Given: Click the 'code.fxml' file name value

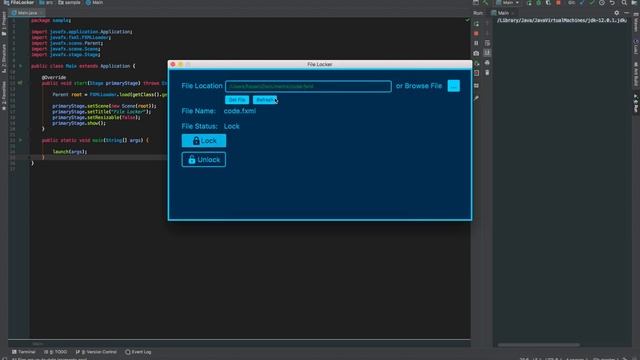Looking at the screenshot, I should (x=240, y=111).
